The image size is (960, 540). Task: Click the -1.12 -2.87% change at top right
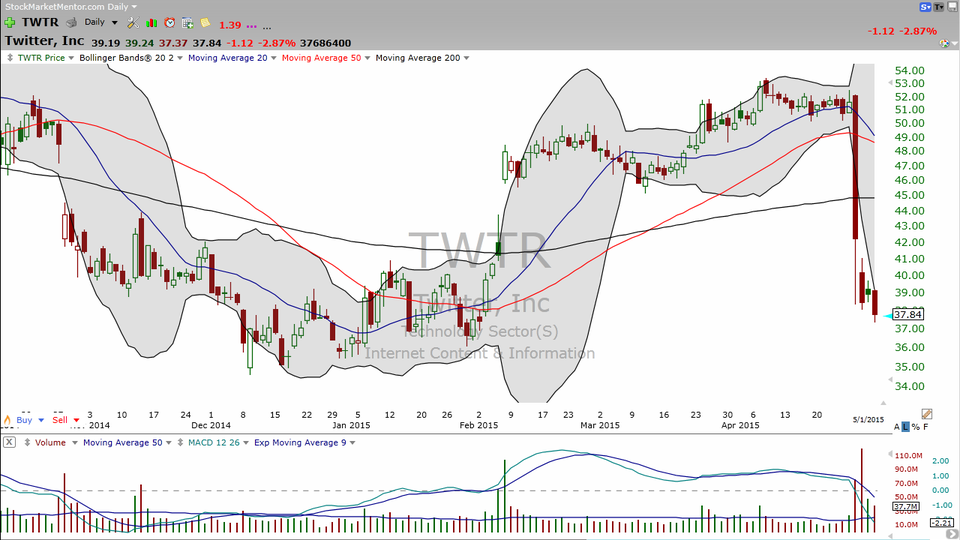click(902, 31)
